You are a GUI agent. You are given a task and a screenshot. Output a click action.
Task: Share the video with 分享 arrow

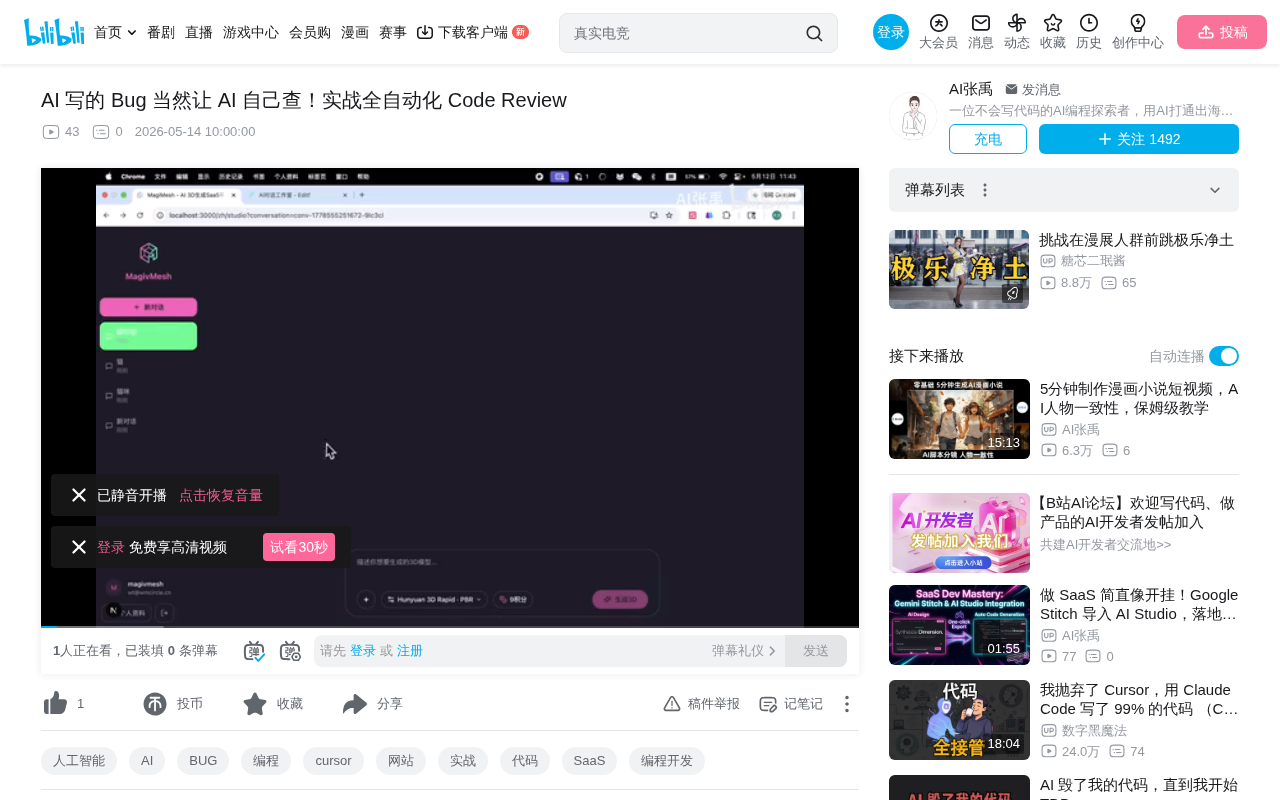pyautogui.click(x=355, y=704)
